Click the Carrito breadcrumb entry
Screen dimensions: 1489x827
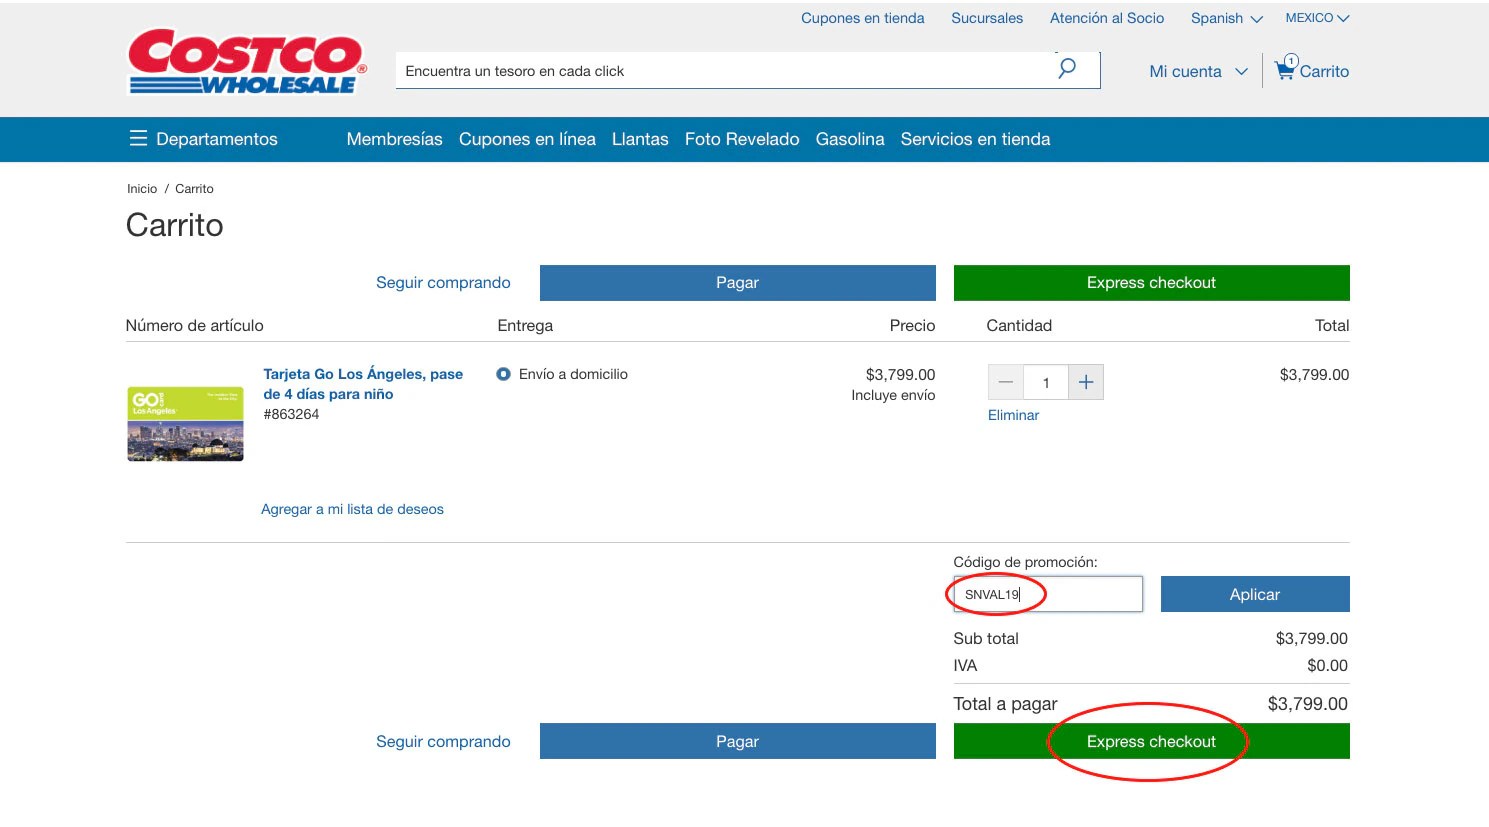[x=194, y=188]
